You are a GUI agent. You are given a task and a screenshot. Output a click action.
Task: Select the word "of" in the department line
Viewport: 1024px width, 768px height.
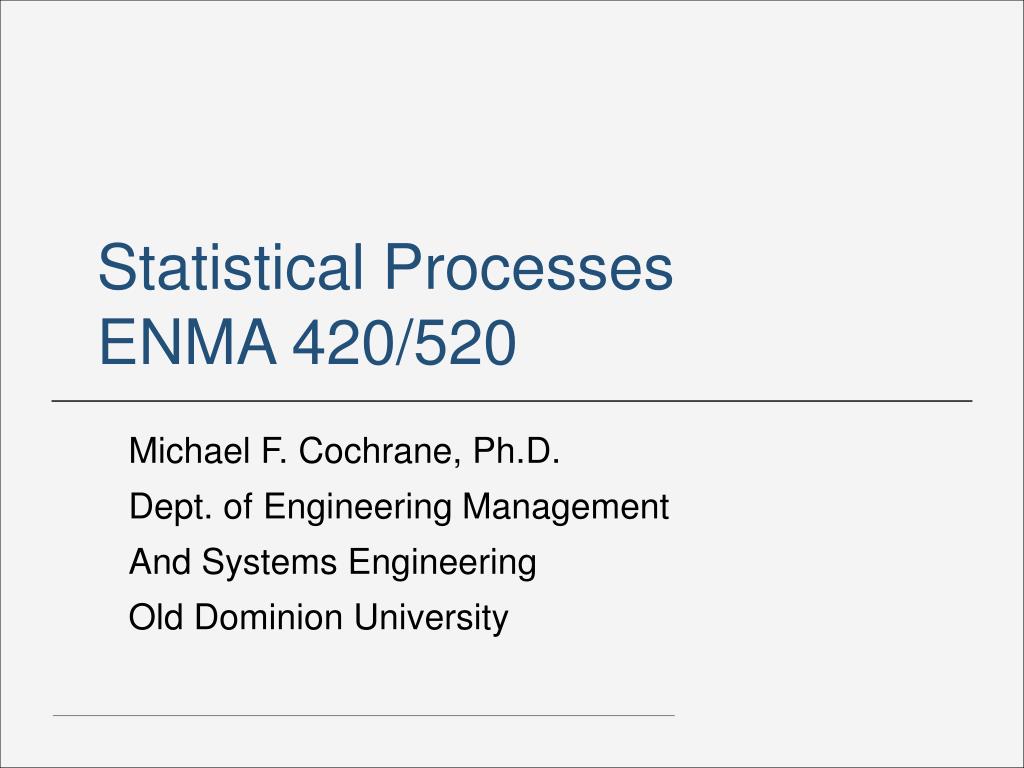coord(238,507)
